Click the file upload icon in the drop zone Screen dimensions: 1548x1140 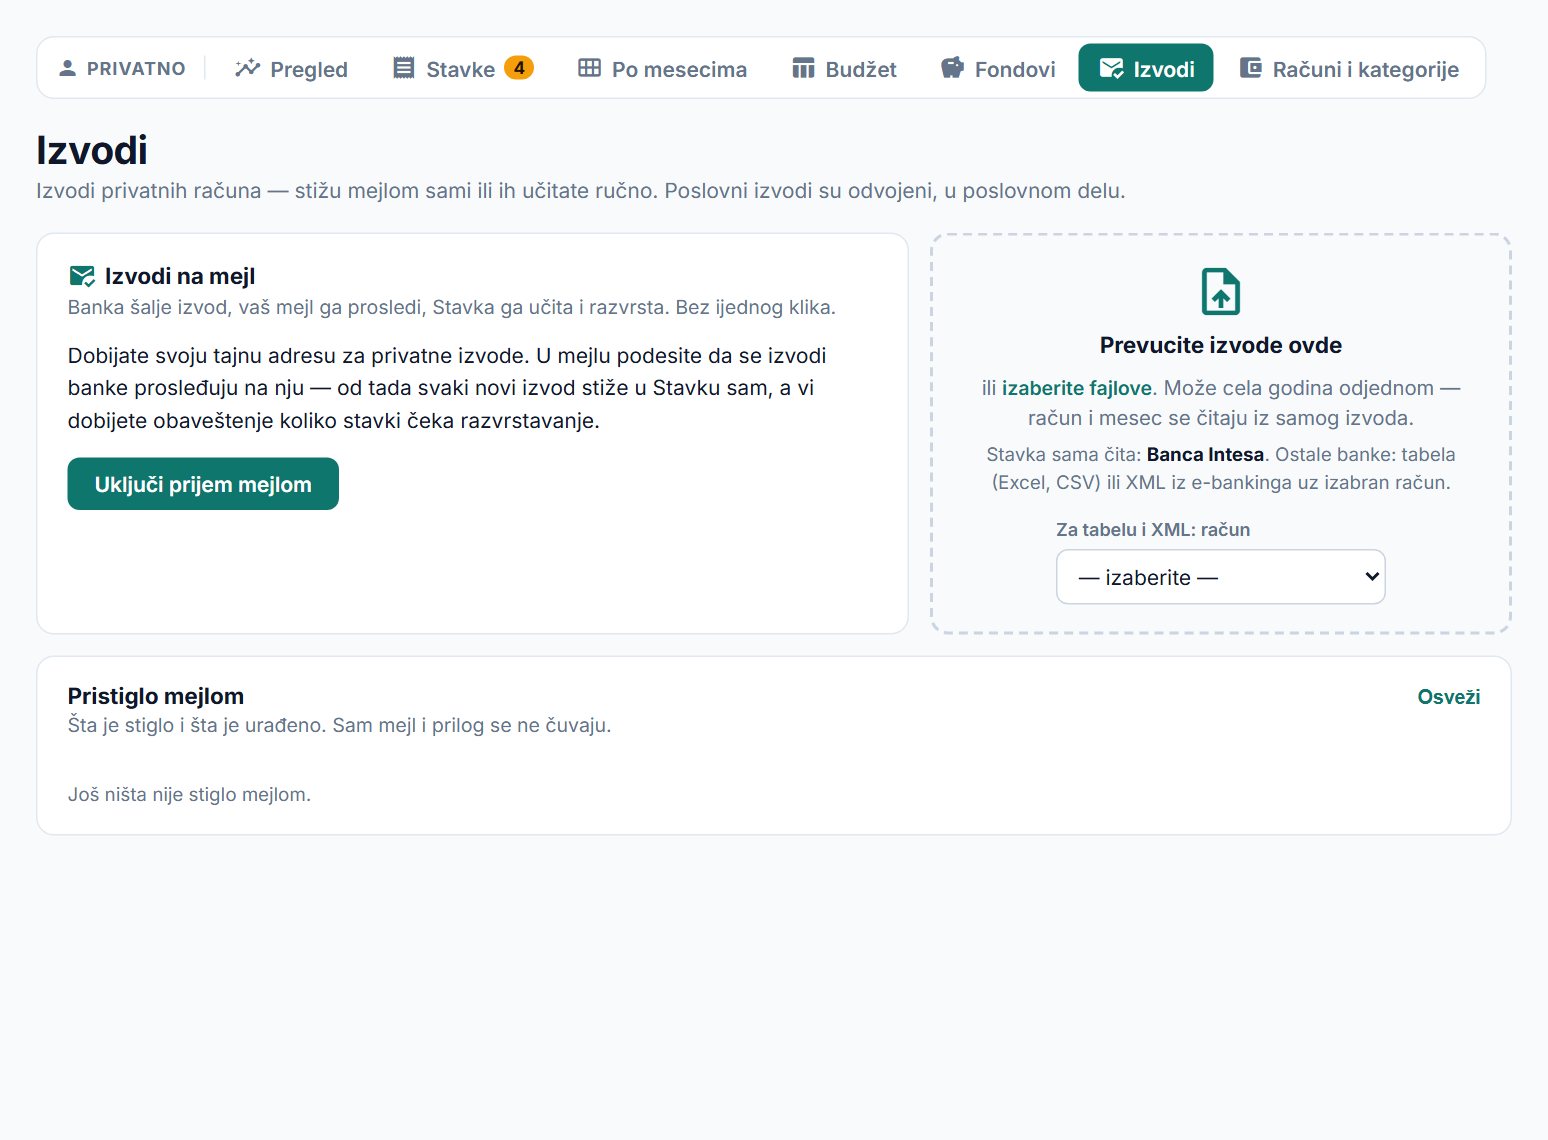tap(1221, 292)
